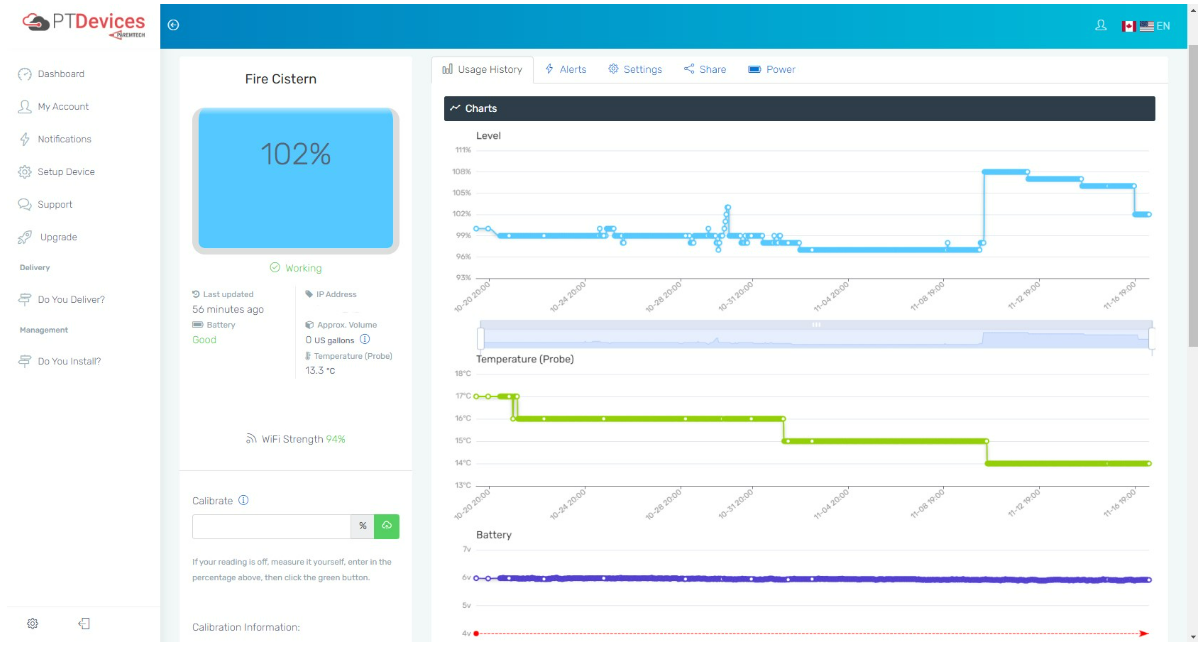
Task: Open the Settings tab
Action: [635, 70]
